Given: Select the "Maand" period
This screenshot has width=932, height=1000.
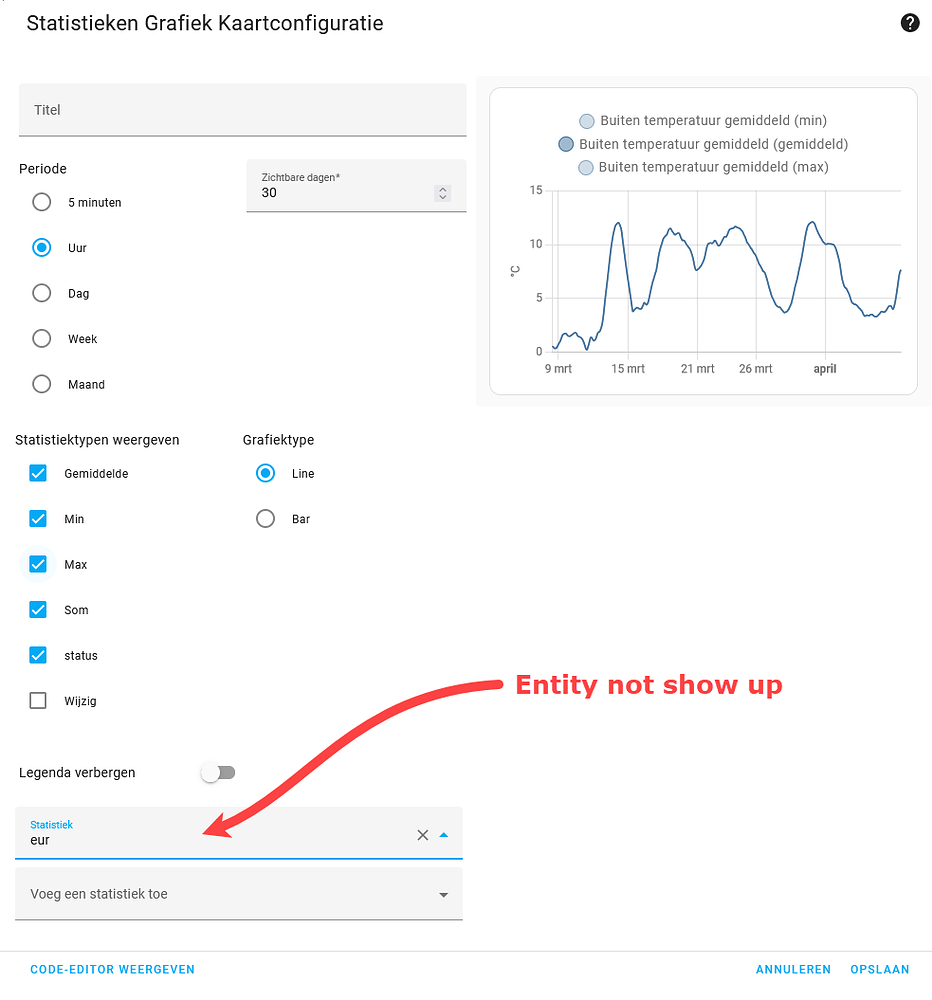Looking at the screenshot, I should coord(41,384).
